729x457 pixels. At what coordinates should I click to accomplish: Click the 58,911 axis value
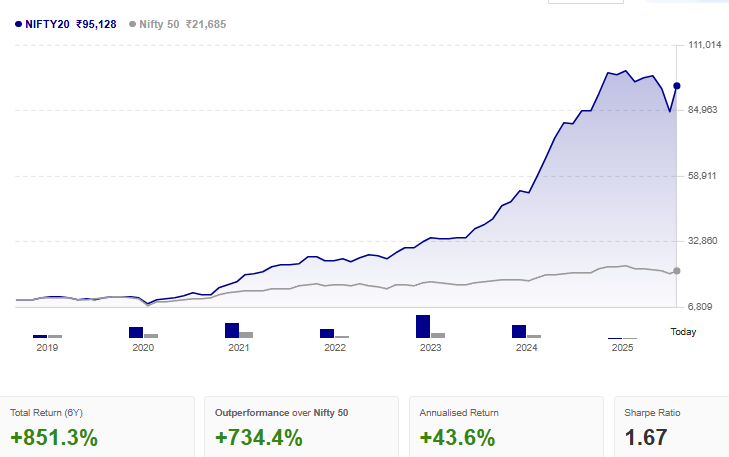coord(702,176)
